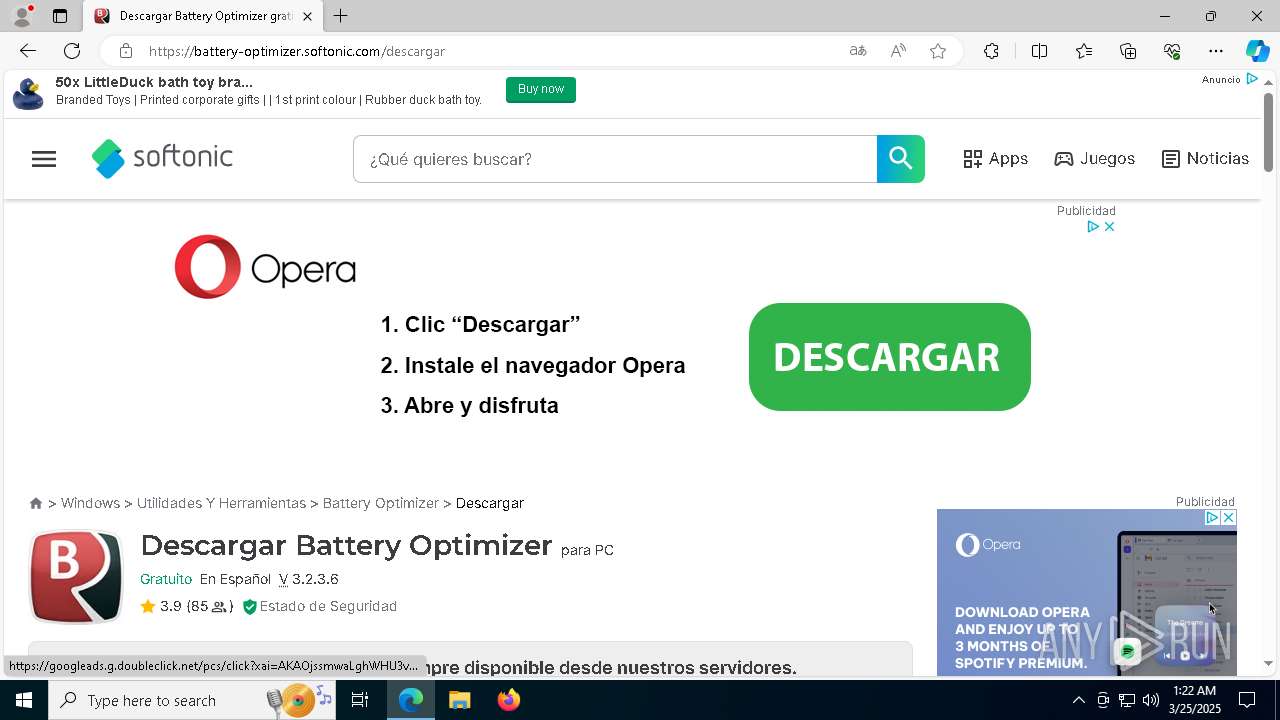
Task: Open Windows Start menu
Action: [24, 700]
